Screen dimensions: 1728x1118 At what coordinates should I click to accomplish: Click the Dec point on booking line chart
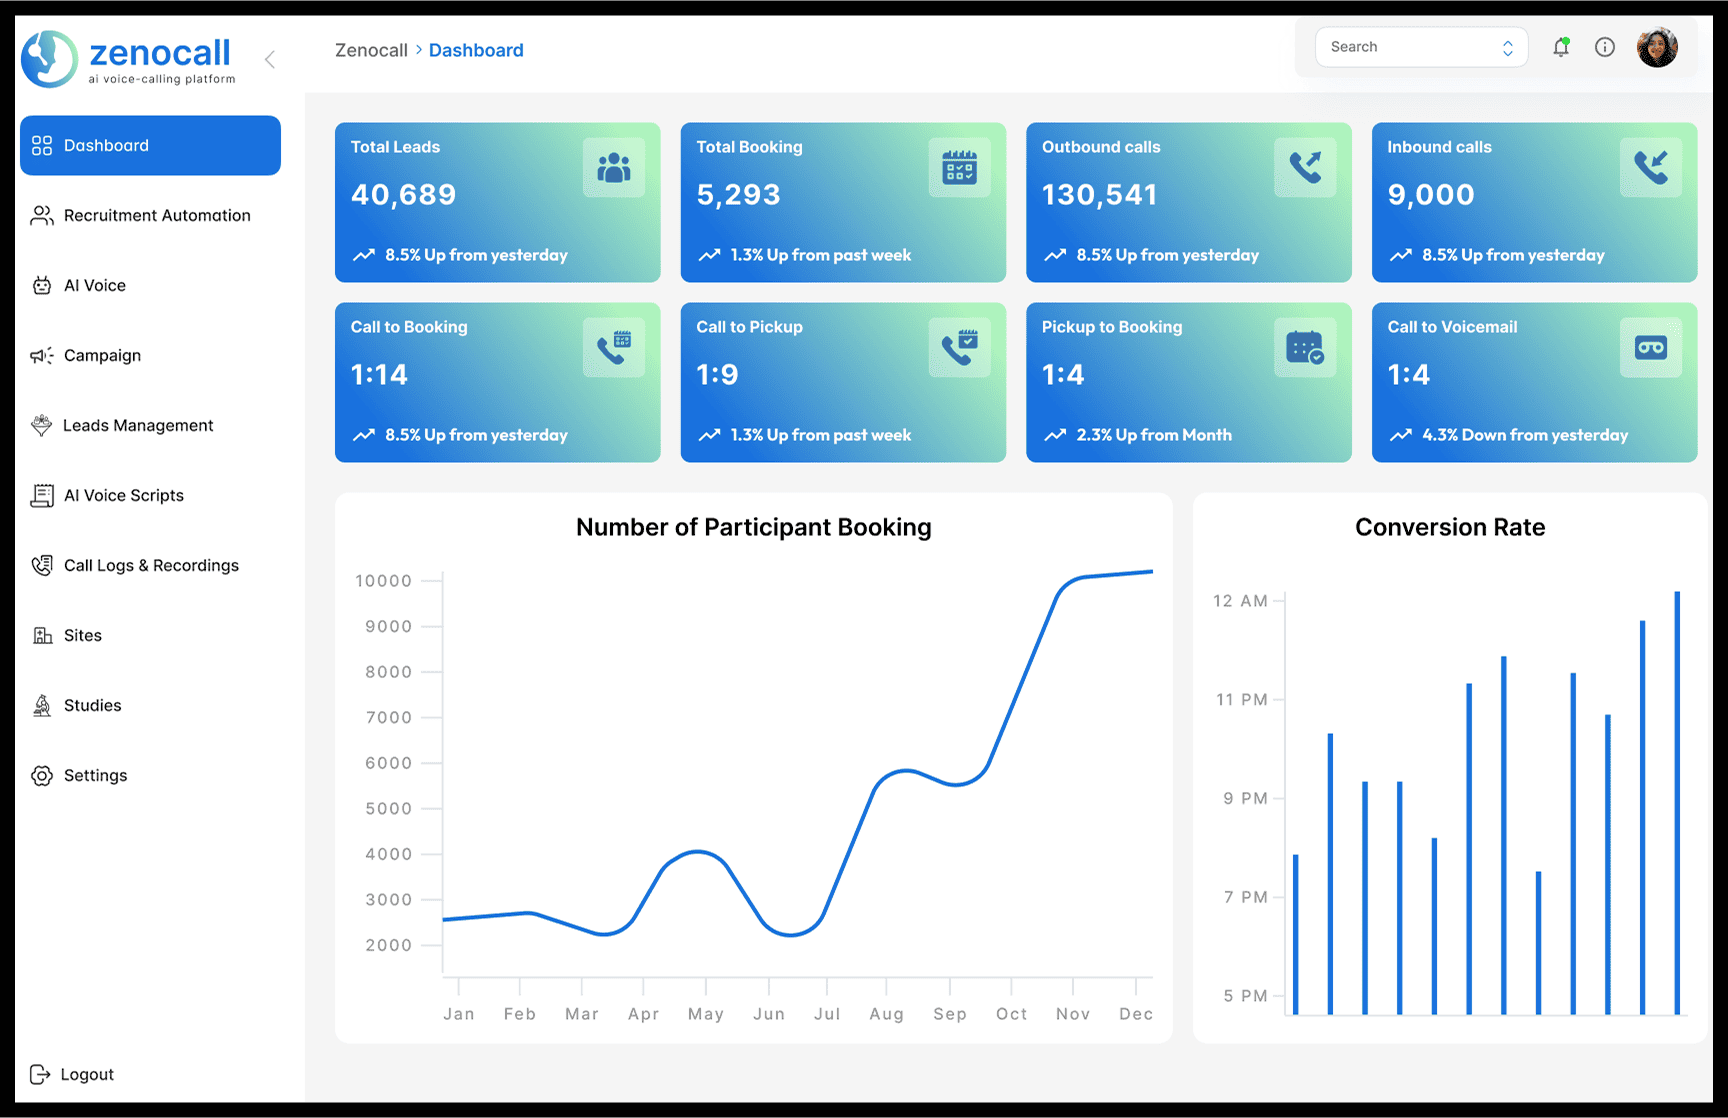tap(1152, 571)
